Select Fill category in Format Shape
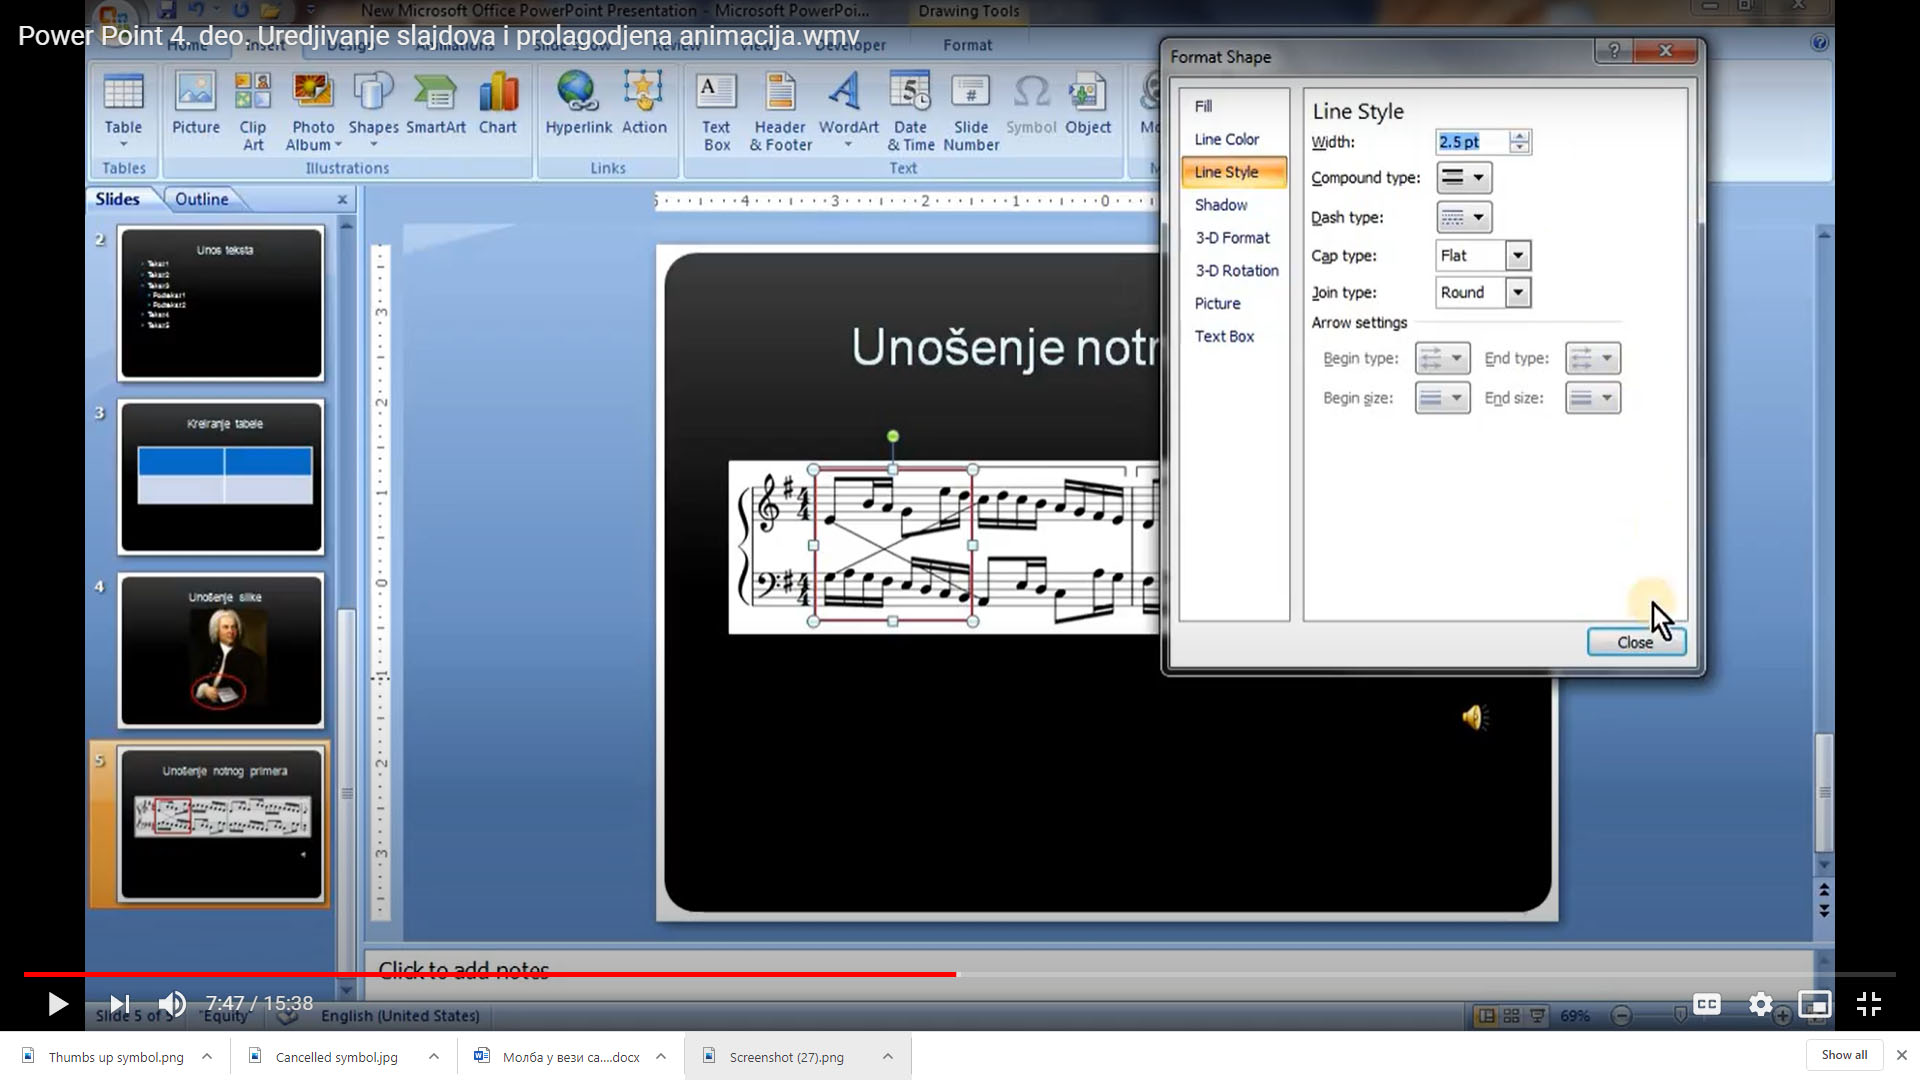The width and height of the screenshot is (1920, 1080). (1203, 106)
